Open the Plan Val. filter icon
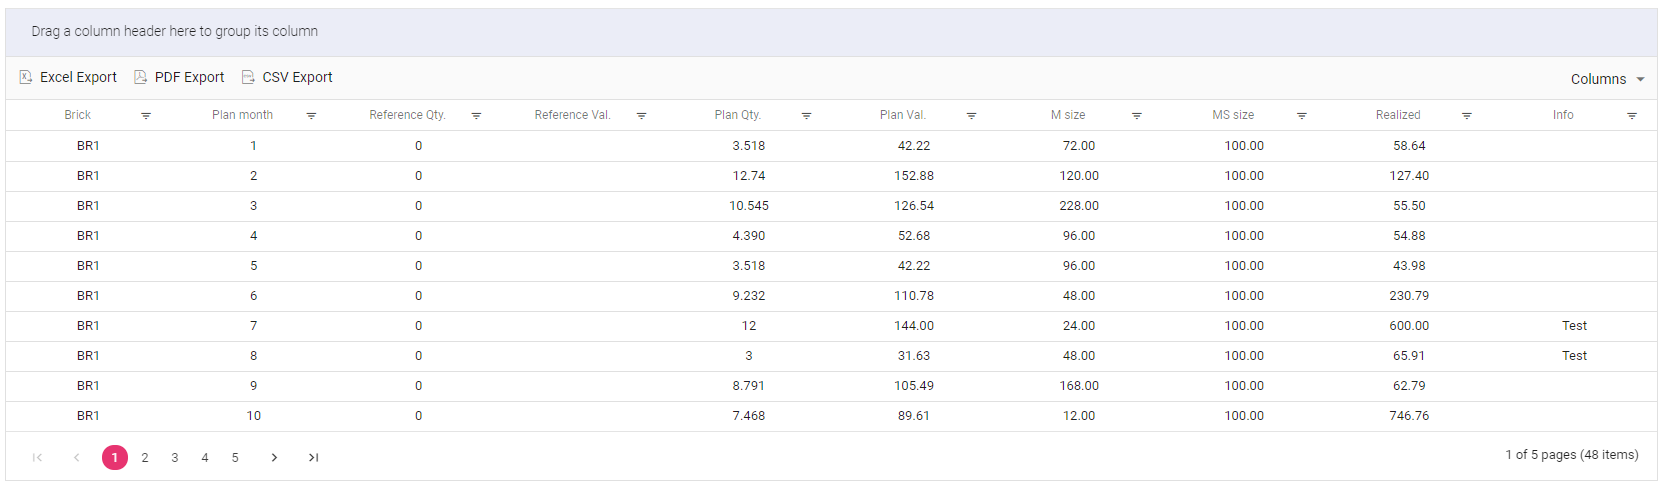Screen dimensions: 1663x485 tap(971, 116)
